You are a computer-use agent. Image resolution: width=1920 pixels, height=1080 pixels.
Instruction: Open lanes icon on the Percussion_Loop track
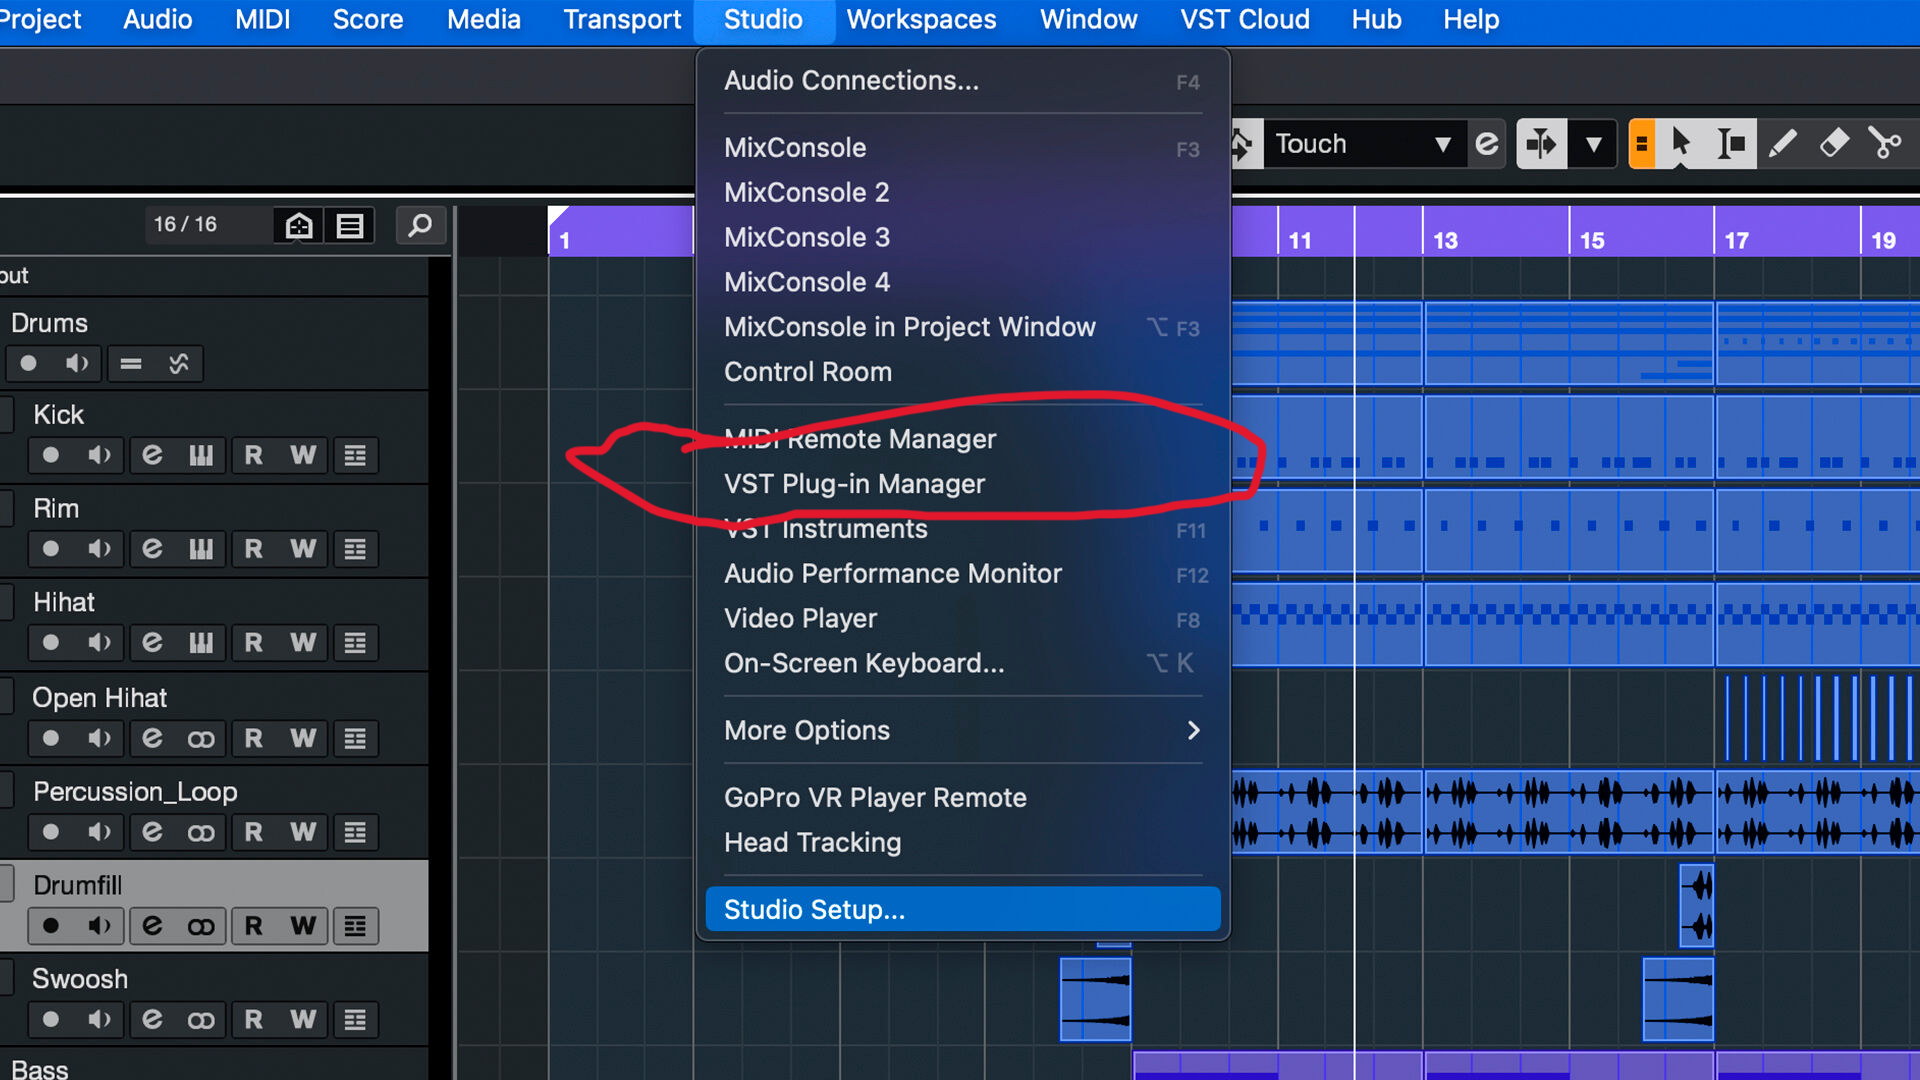pyautogui.click(x=355, y=833)
